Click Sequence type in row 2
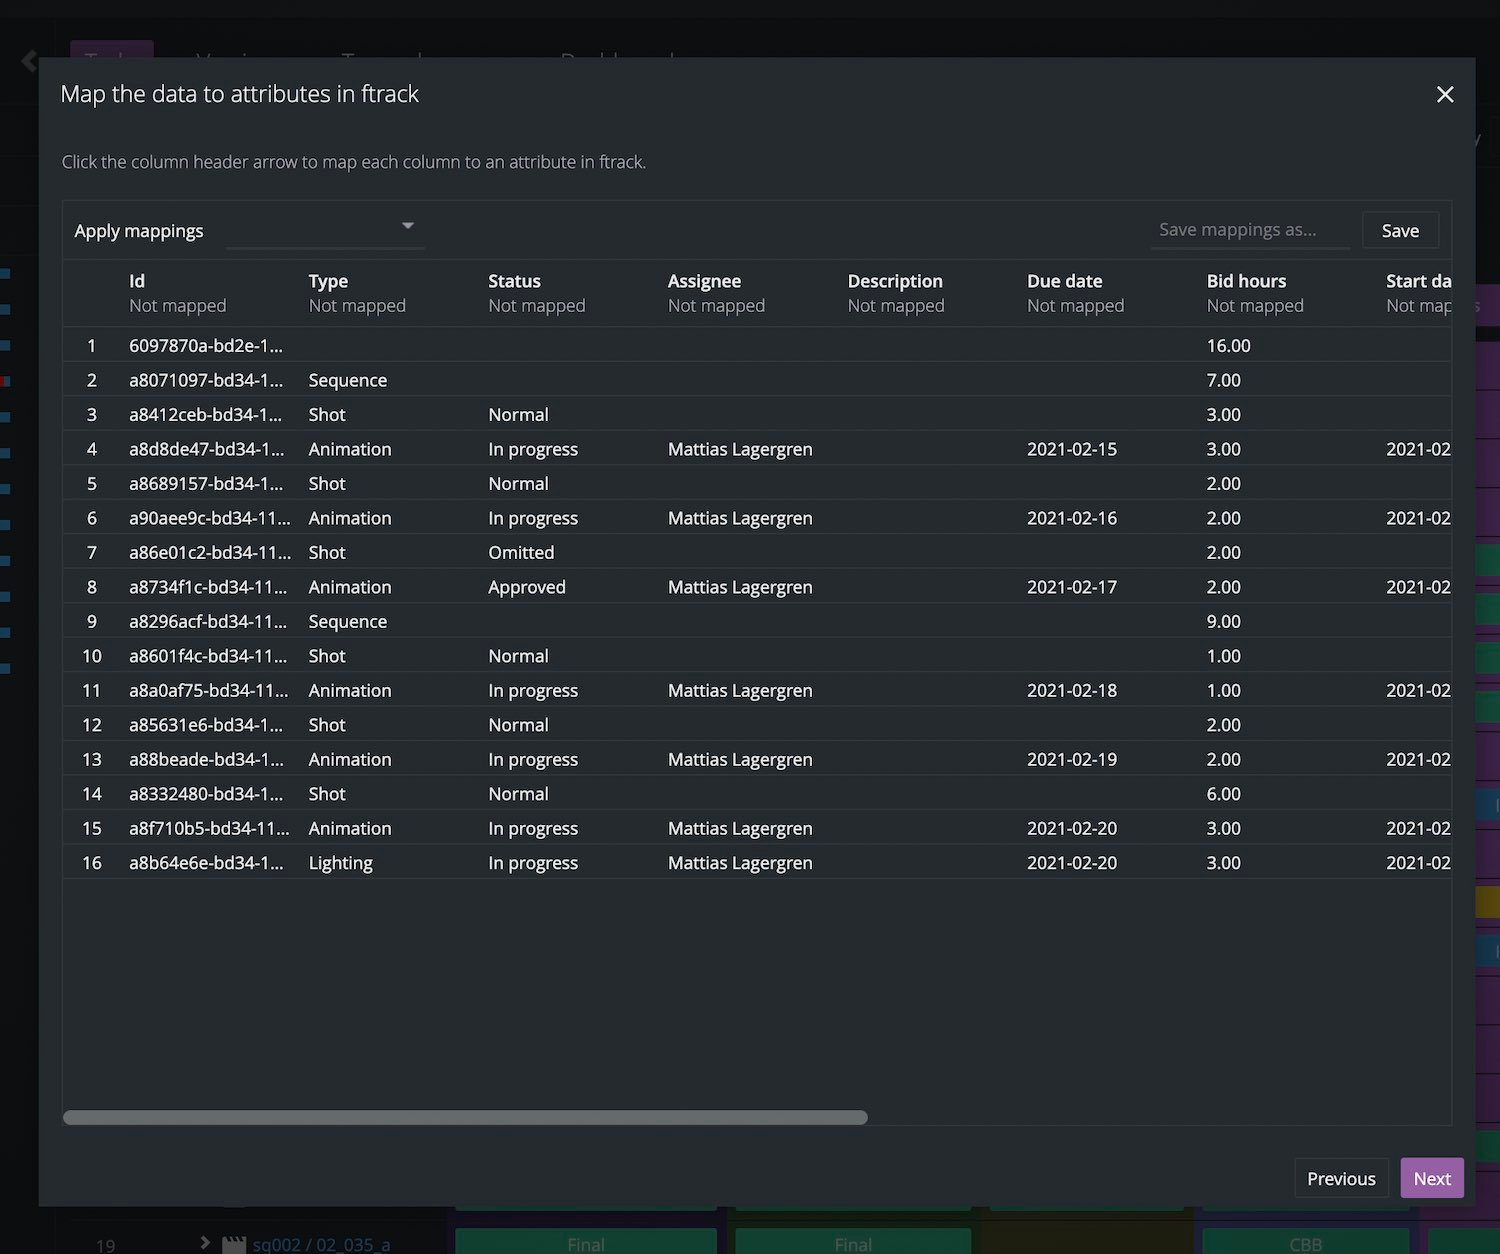Screen dimensions: 1500x1254 (347, 380)
